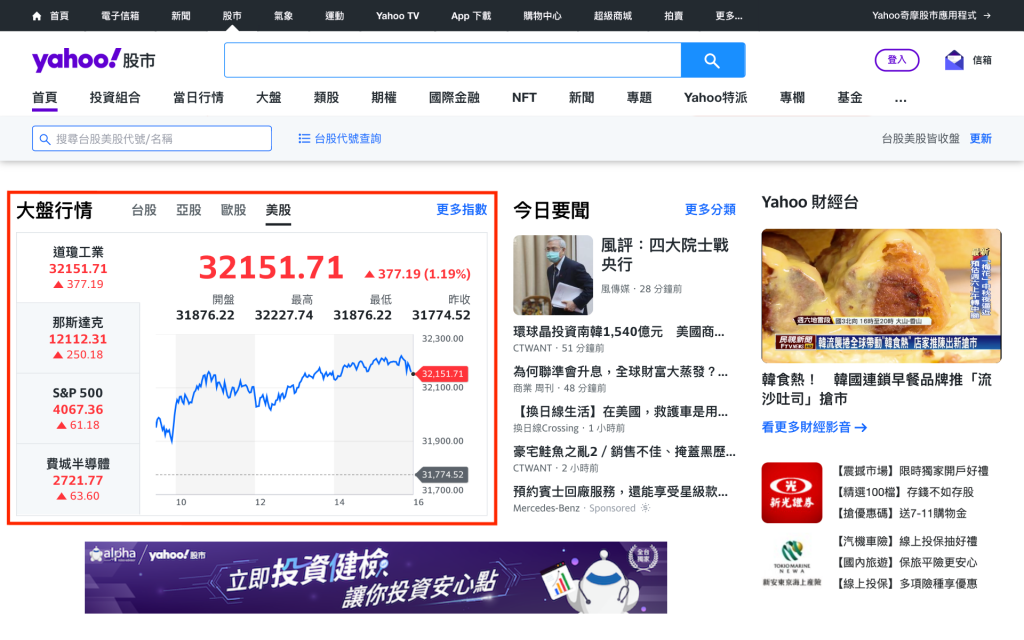
Task: Click magnifier icon in stock code search
Action: coord(45,139)
